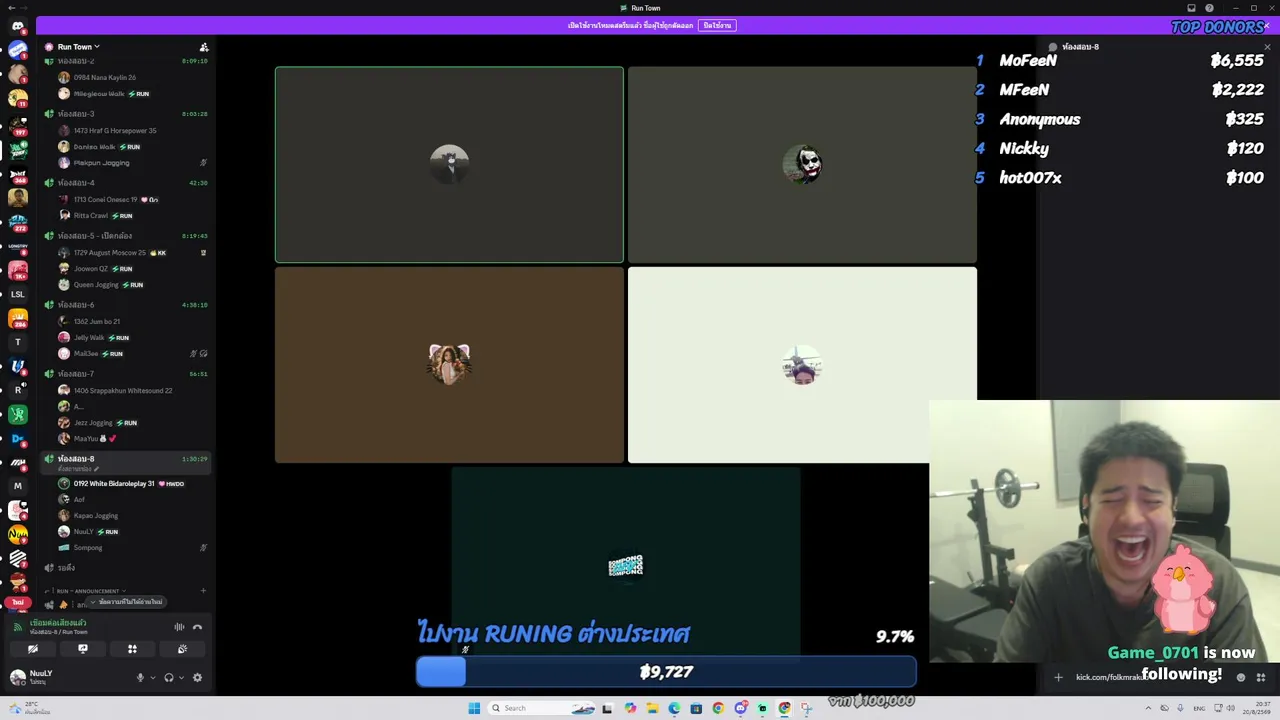The image size is (1280, 720).
Task: Open File Explorer from the taskbar
Action: pos(652,708)
